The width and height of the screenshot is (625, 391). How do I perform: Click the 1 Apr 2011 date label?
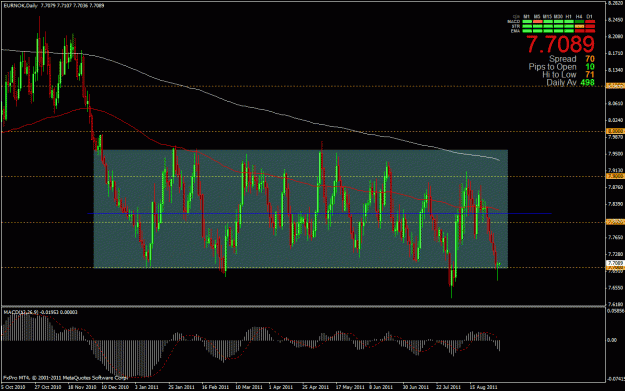281,387
